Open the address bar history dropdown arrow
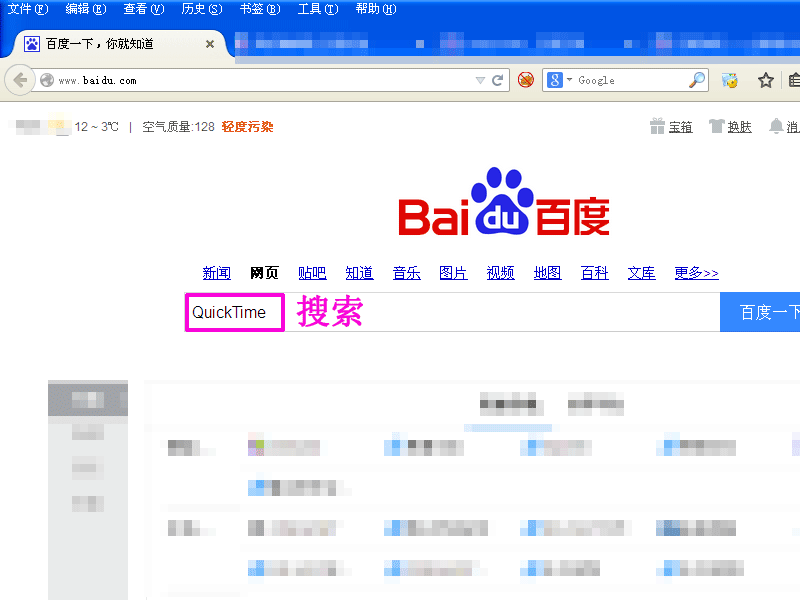Screen dimensions: 800x600 [x=480, y=81]
